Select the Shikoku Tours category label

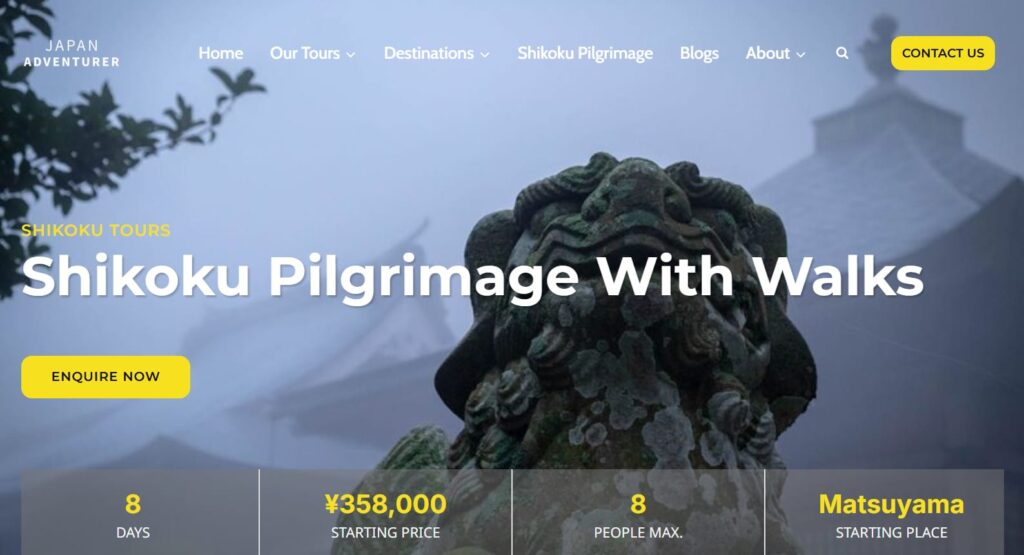coord(96,230)
